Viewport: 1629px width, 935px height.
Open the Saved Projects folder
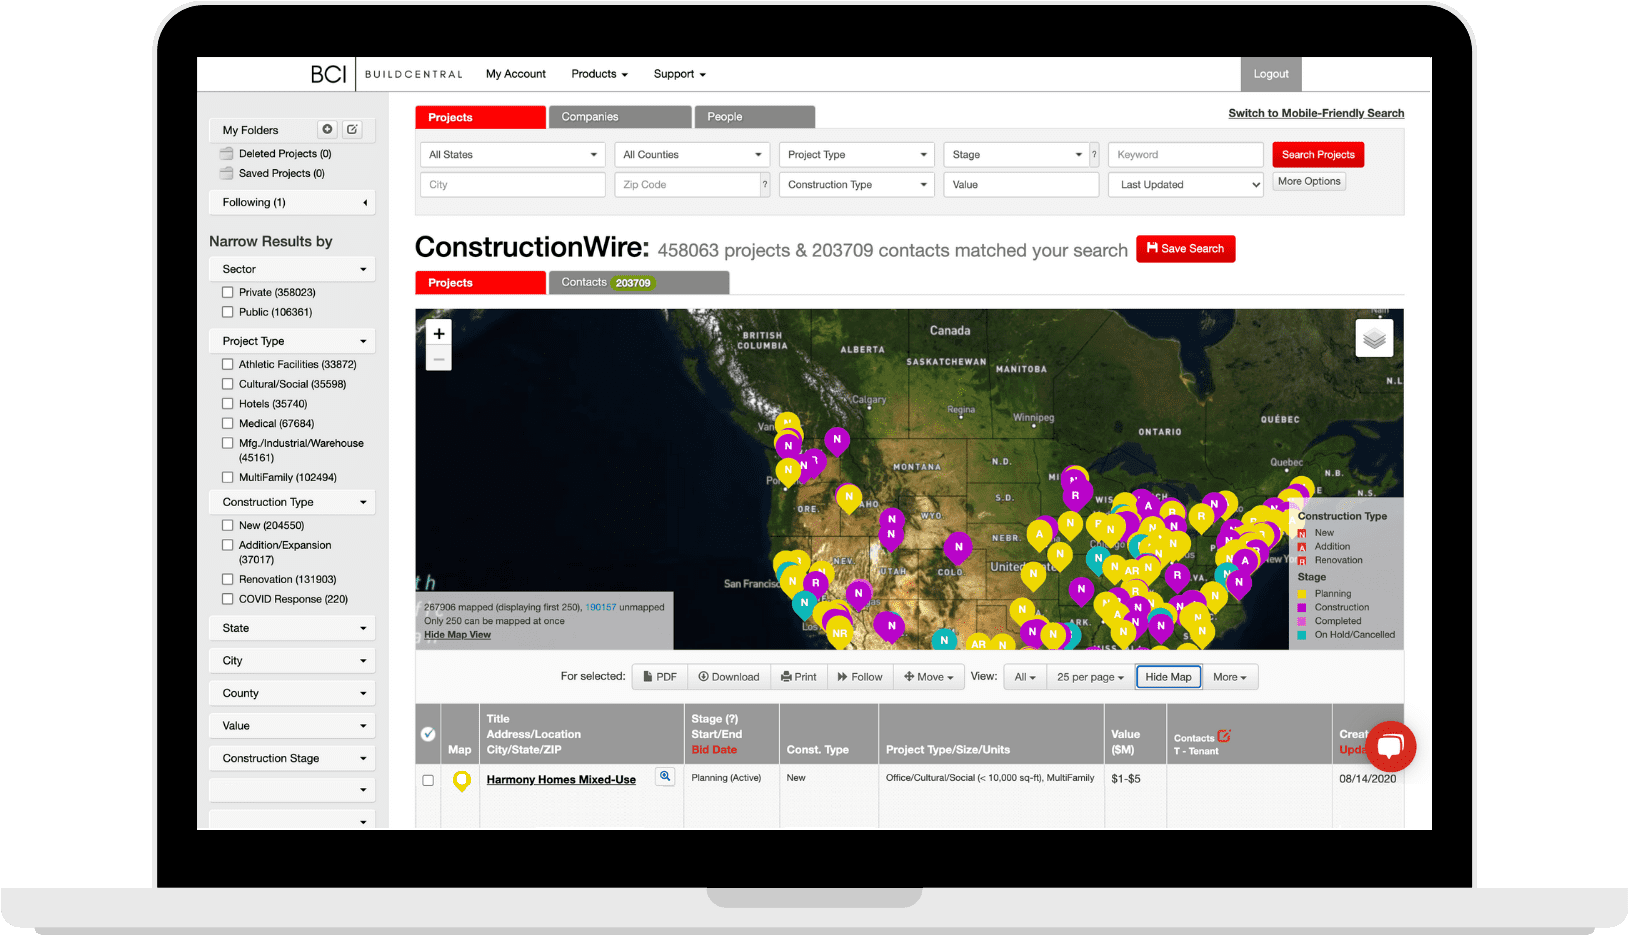point(281,173)
